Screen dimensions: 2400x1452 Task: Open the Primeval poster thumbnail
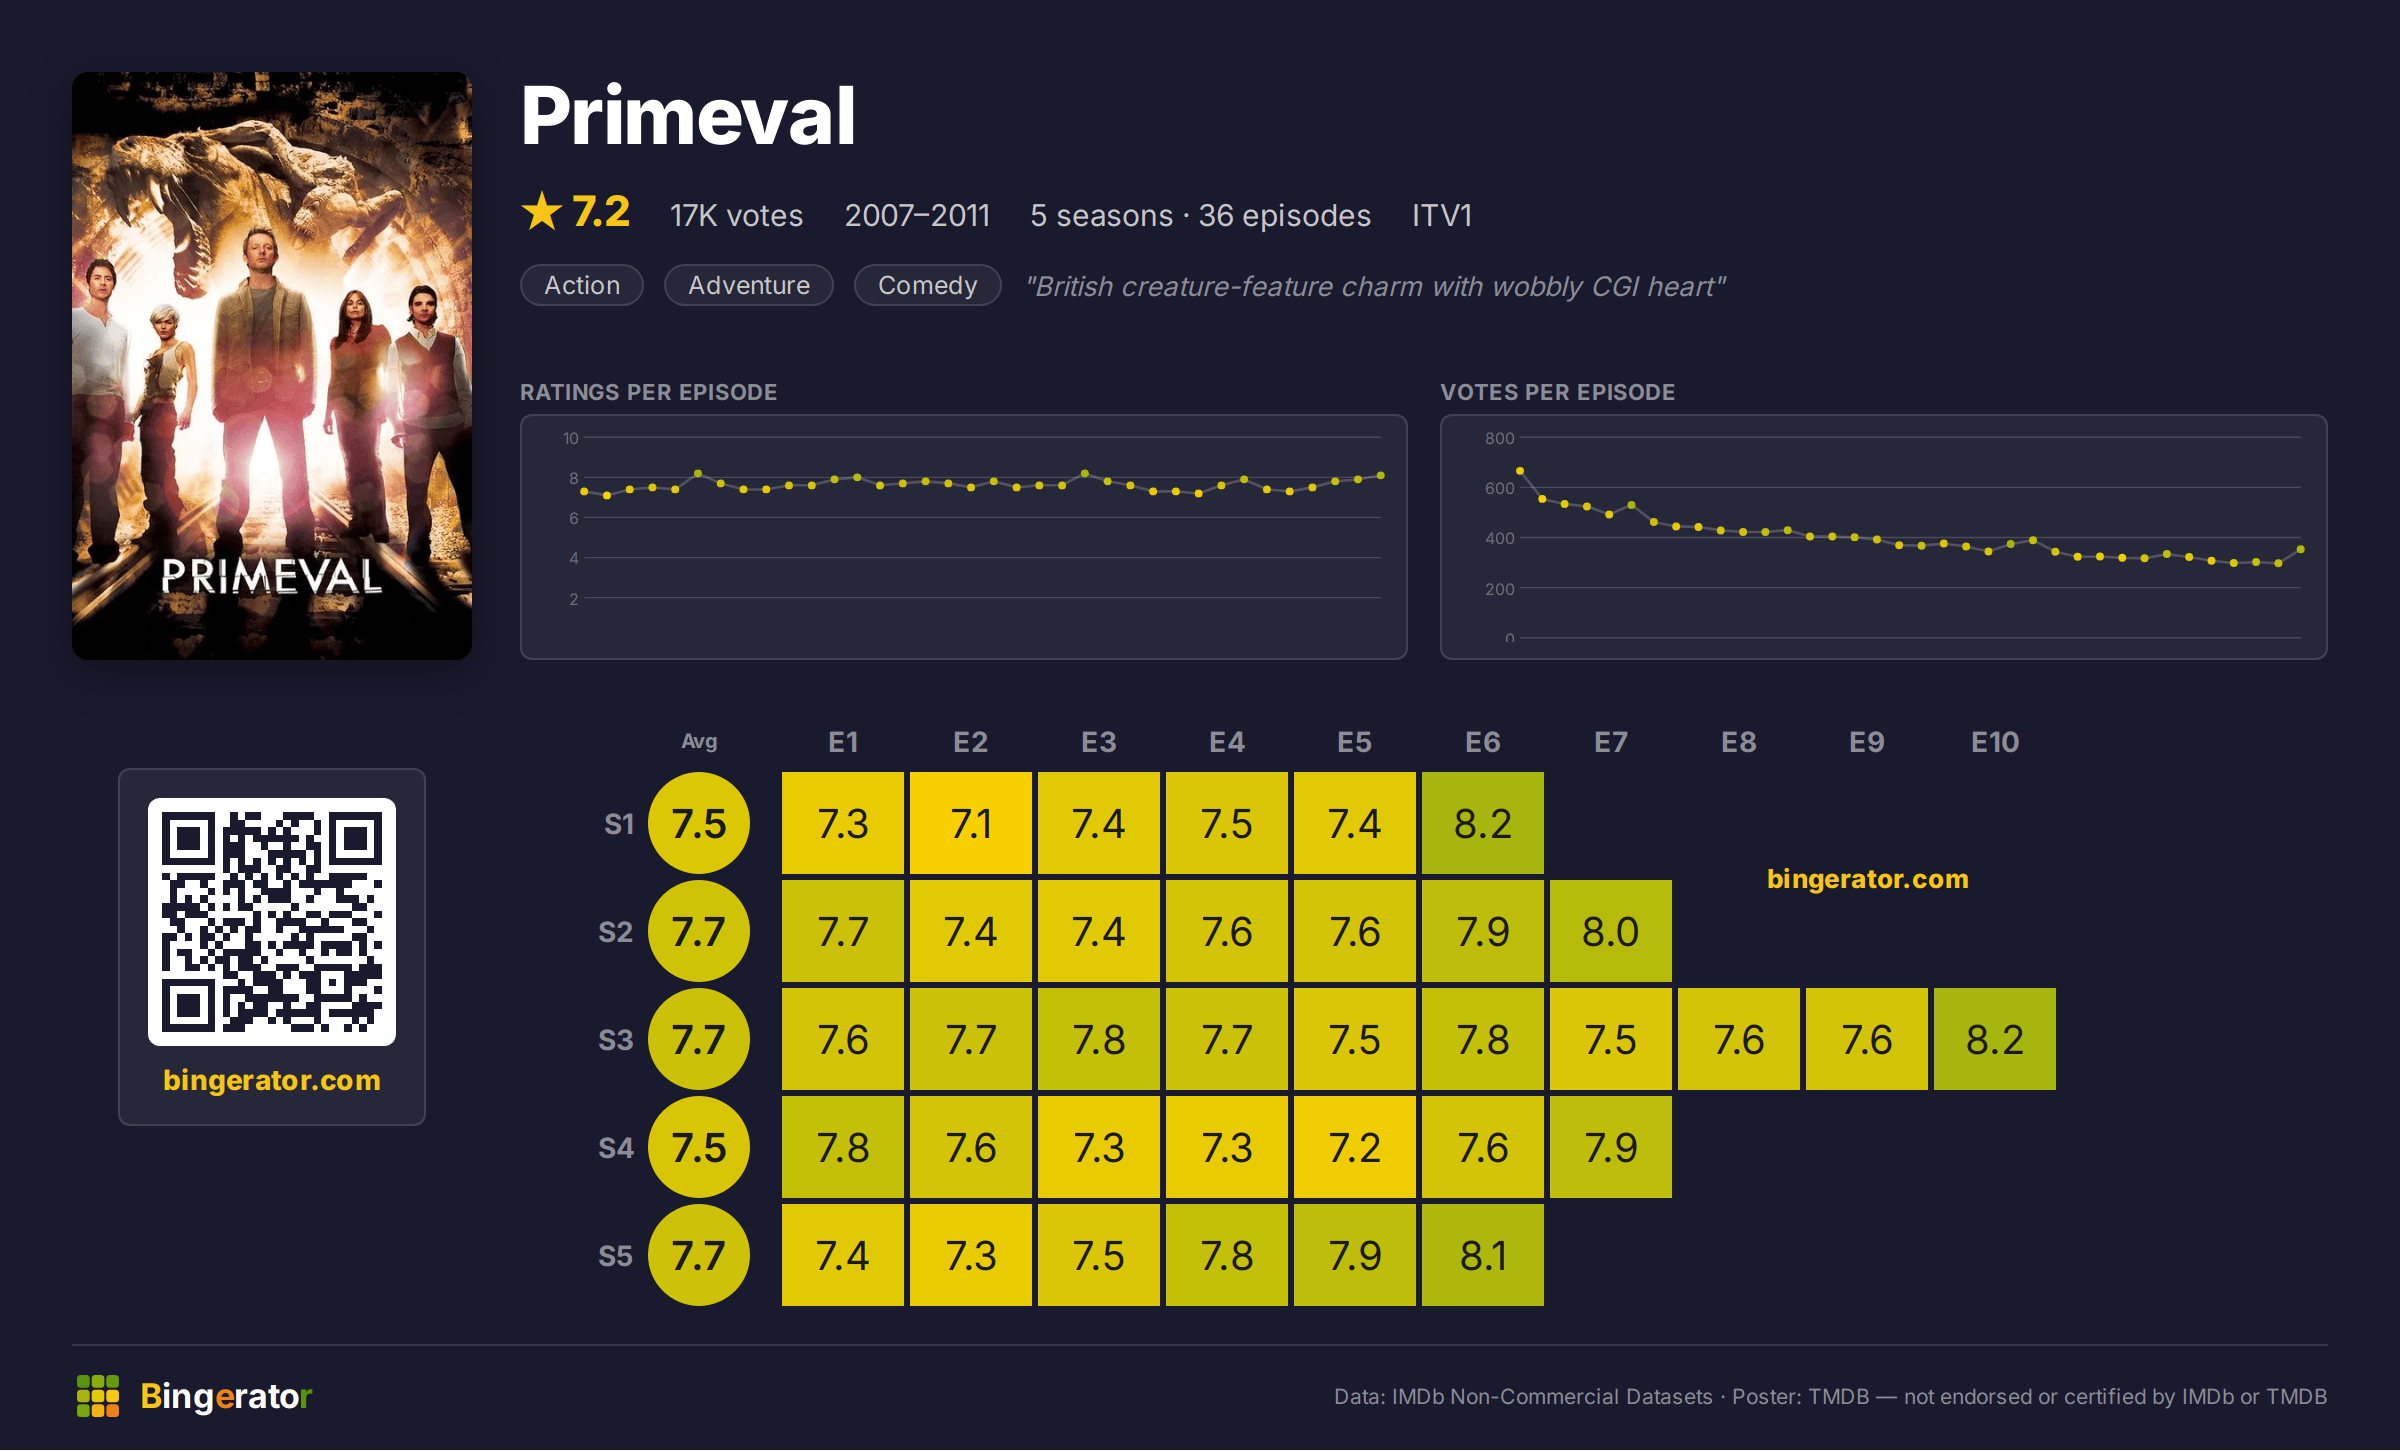pyautogui.click(x=272, y=366)
